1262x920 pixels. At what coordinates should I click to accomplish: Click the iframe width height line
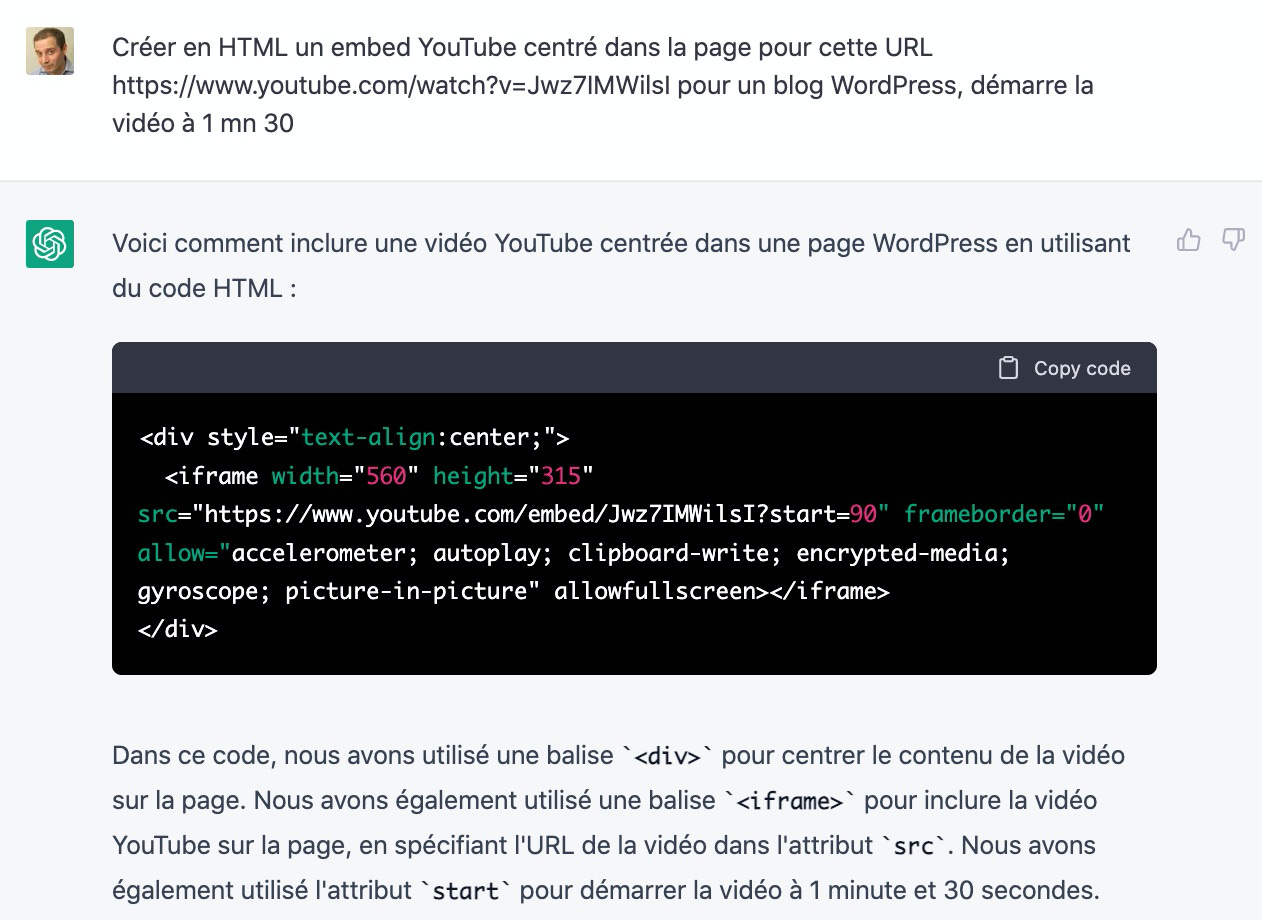pyautogui.click(x=379, y=476)
